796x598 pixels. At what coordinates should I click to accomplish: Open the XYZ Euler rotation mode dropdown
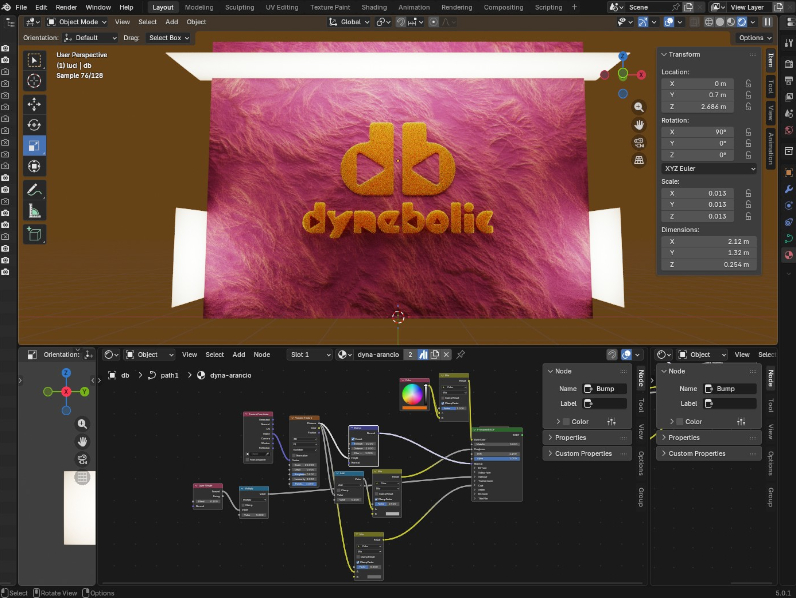(710, 169)
